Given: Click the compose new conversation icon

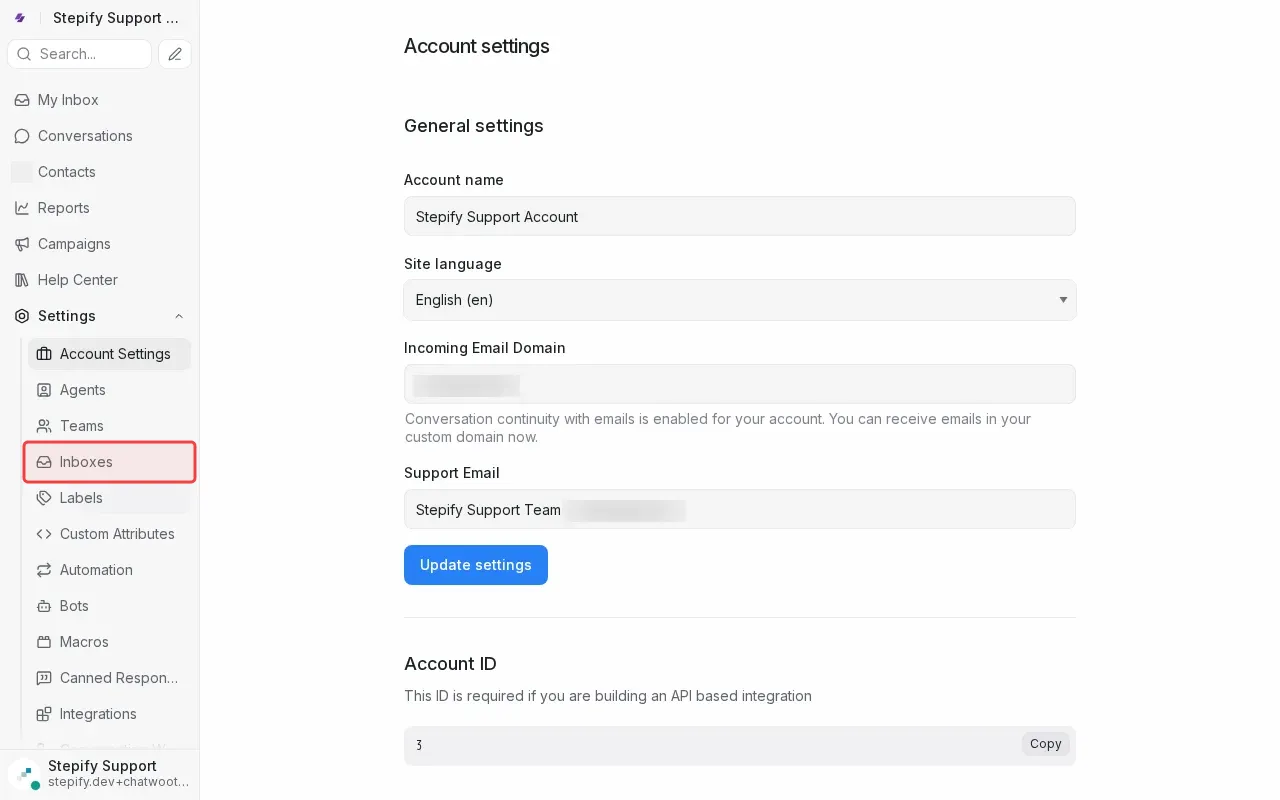Looking at the screenshot, I should coord(174,54).
